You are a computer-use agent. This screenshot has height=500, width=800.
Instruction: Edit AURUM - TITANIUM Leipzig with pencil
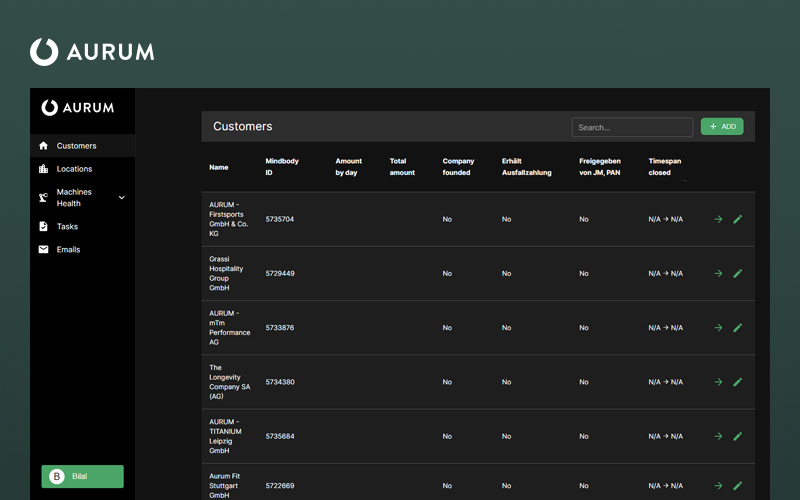pos(737,436)
